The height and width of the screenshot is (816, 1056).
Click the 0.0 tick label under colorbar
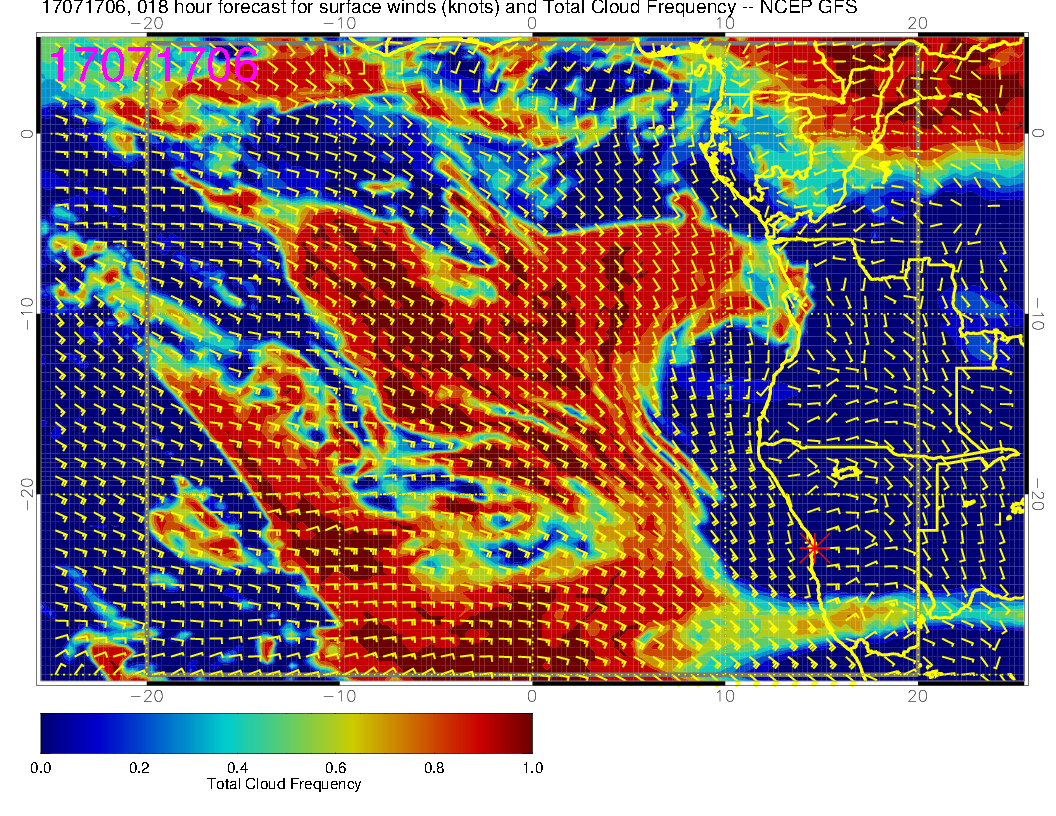(x=41, y=768)
